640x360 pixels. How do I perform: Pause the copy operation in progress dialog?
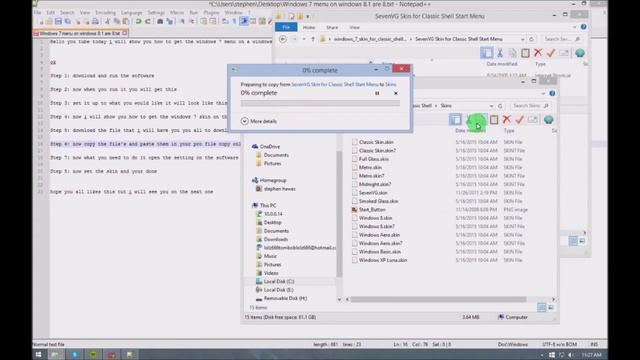(377, 93)
